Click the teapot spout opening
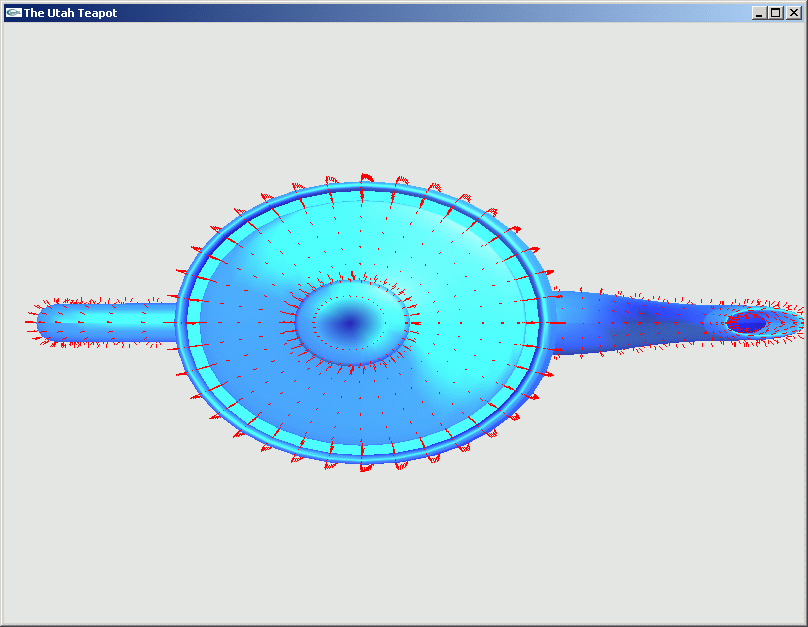808x627 pixels. coord(746,323)
